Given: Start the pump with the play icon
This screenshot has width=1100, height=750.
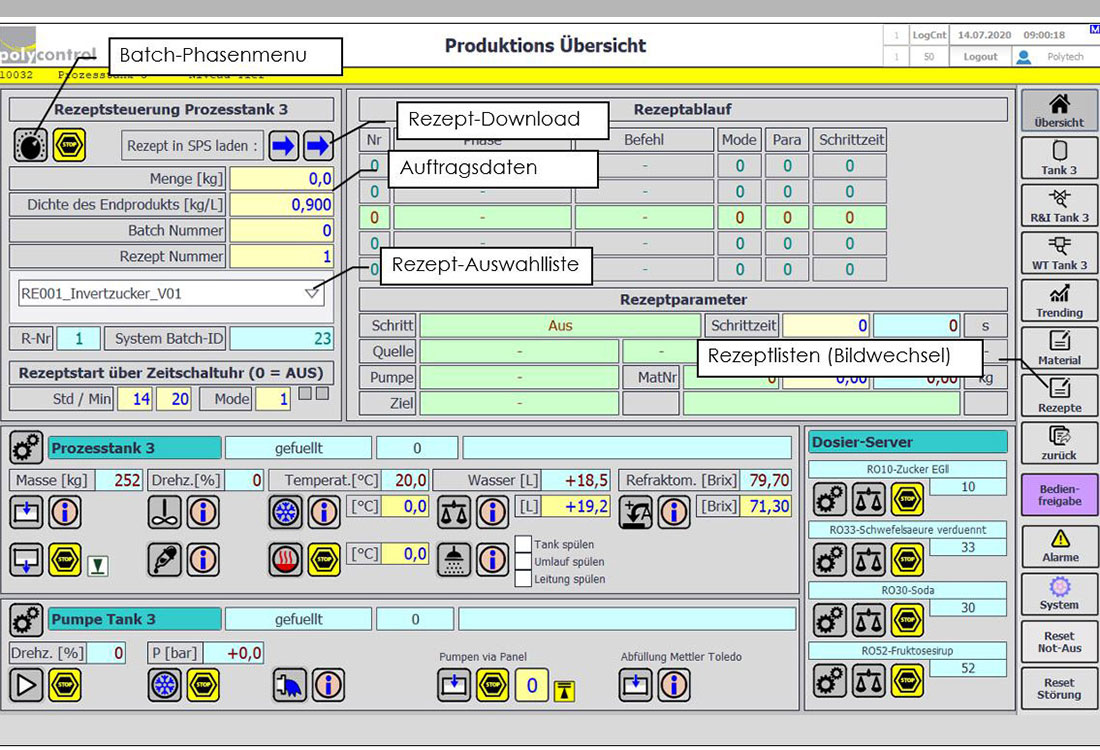Looking at the screenshot, I should pyautogui.click(x=26, y=685).
